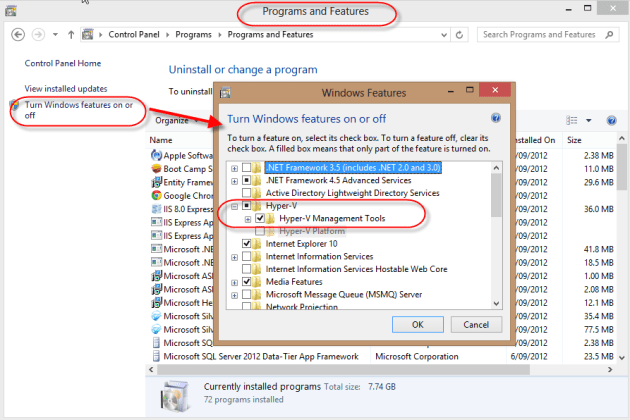
Task: Click the Organize toolbar menu
Action: [177, 120]
